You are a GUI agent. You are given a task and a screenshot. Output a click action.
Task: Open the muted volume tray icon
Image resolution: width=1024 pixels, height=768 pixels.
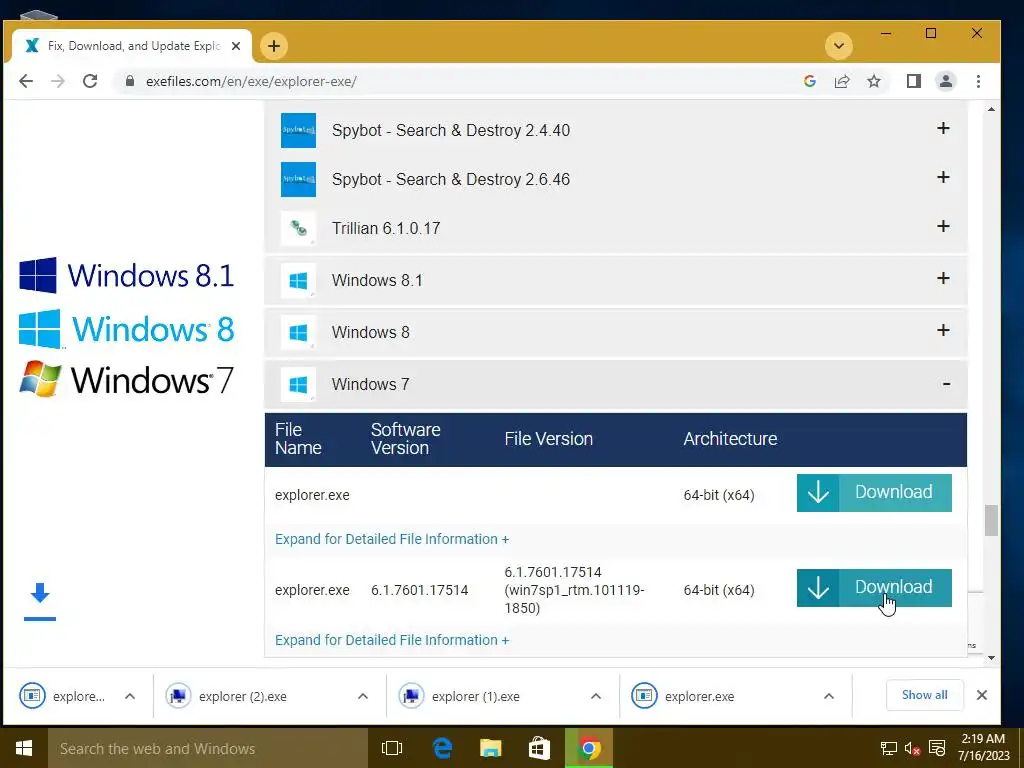(912, 748)
